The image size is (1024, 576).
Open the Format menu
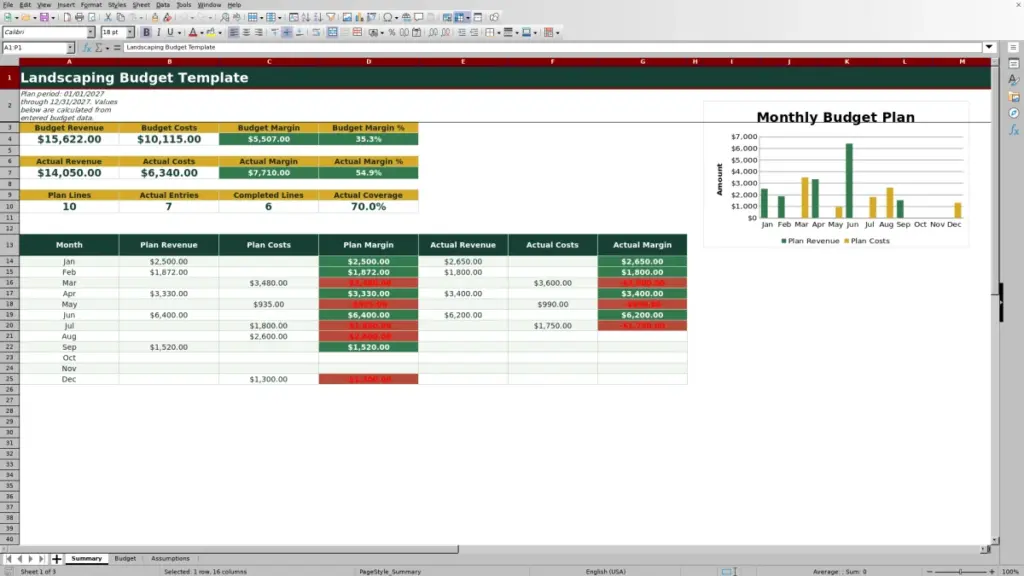click(91, 5)
